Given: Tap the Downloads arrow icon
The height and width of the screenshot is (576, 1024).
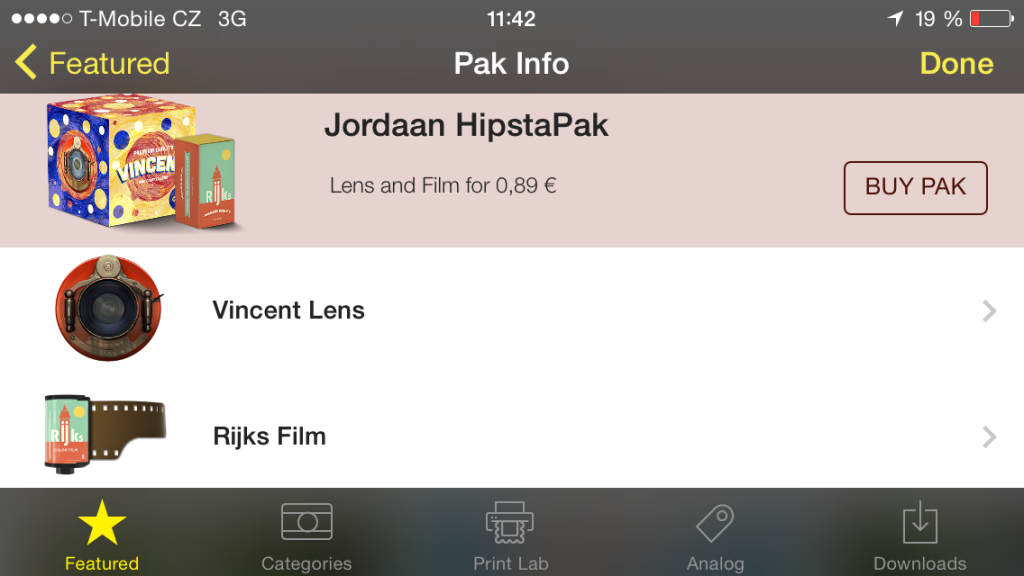Looking at the screenshot, I should [920, 522].
